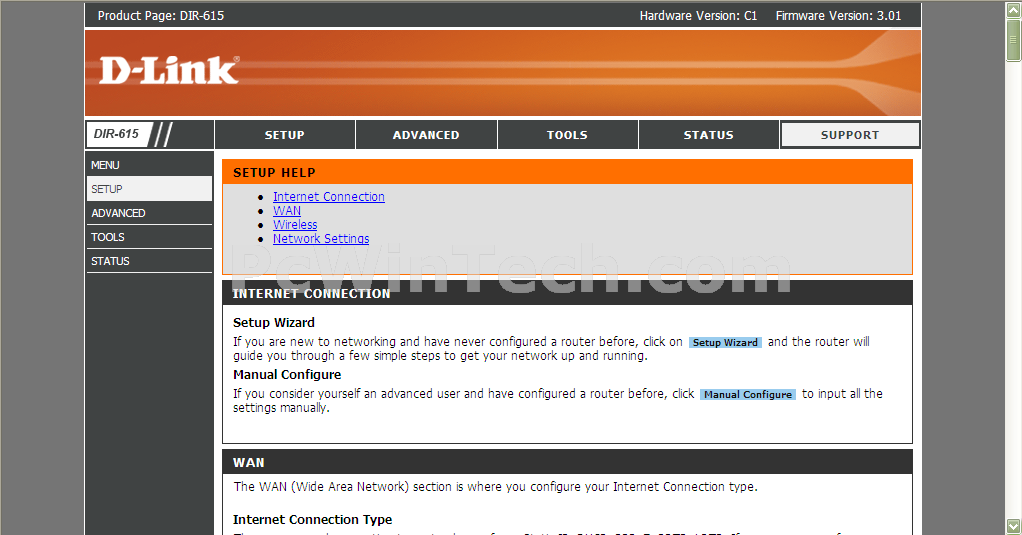Click the Hardware Version: C1 text
Screen dimensions: 1022x535
pos(698,16)
